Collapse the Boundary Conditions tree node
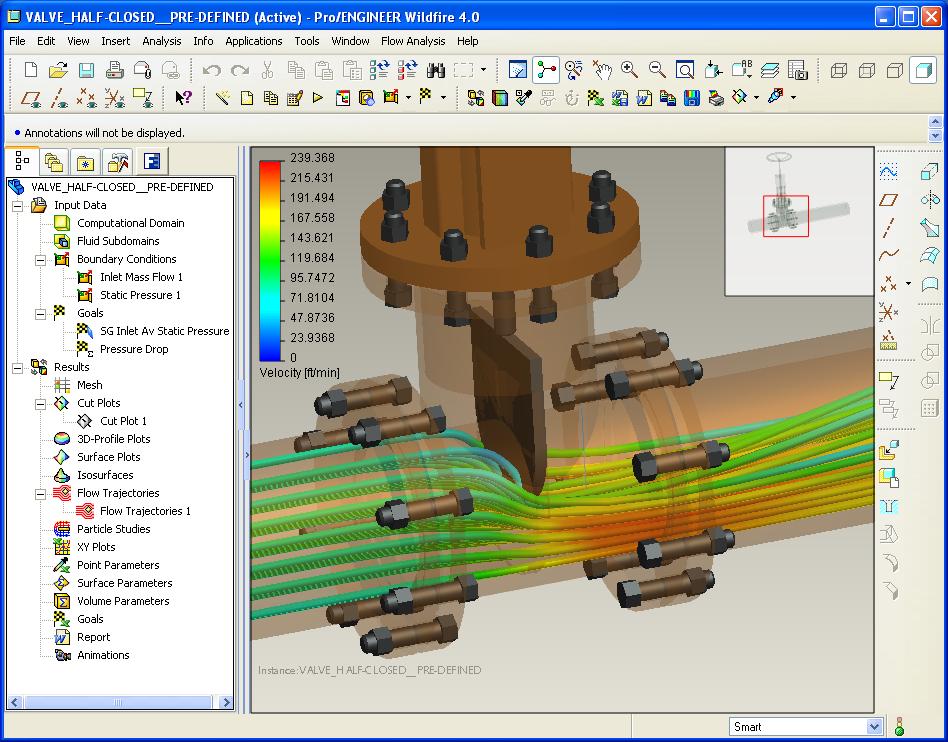The height and width of the screenshot is (742, 948). [40, 259]
